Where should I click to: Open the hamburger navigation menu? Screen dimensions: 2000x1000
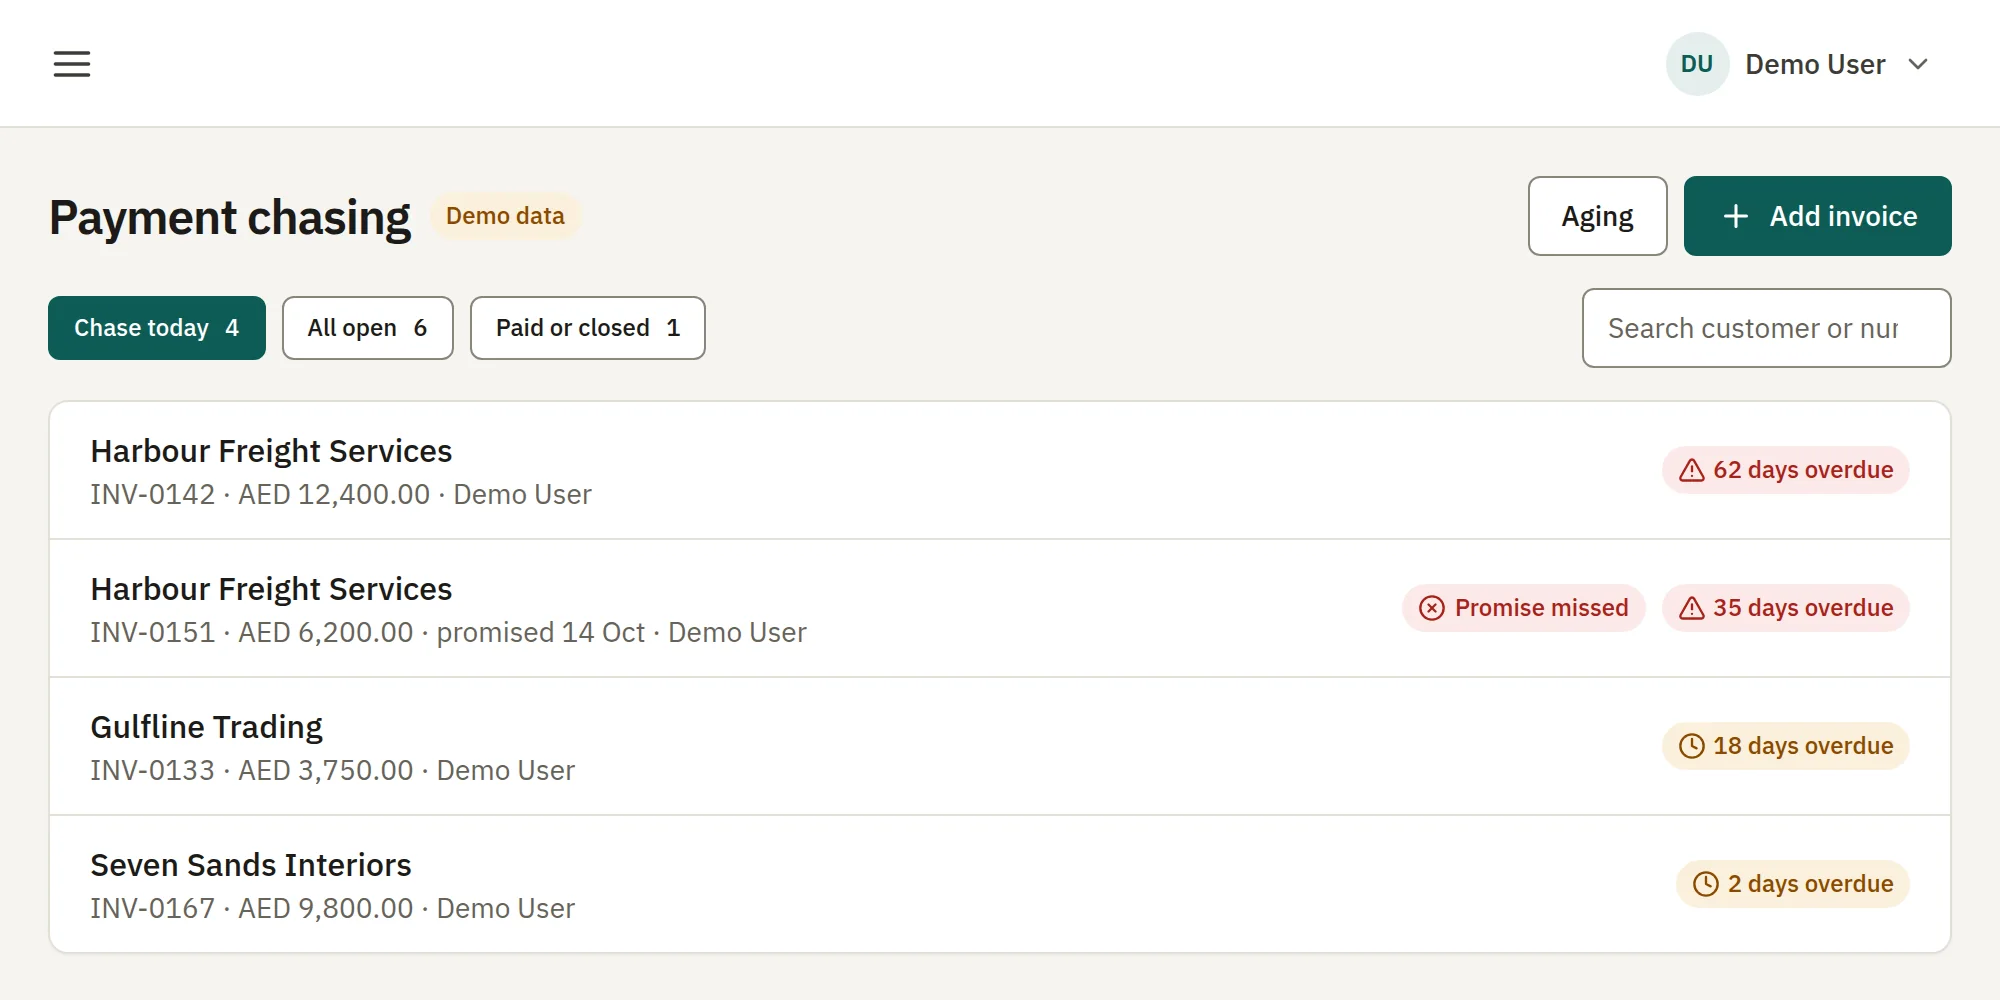[72, 64]
